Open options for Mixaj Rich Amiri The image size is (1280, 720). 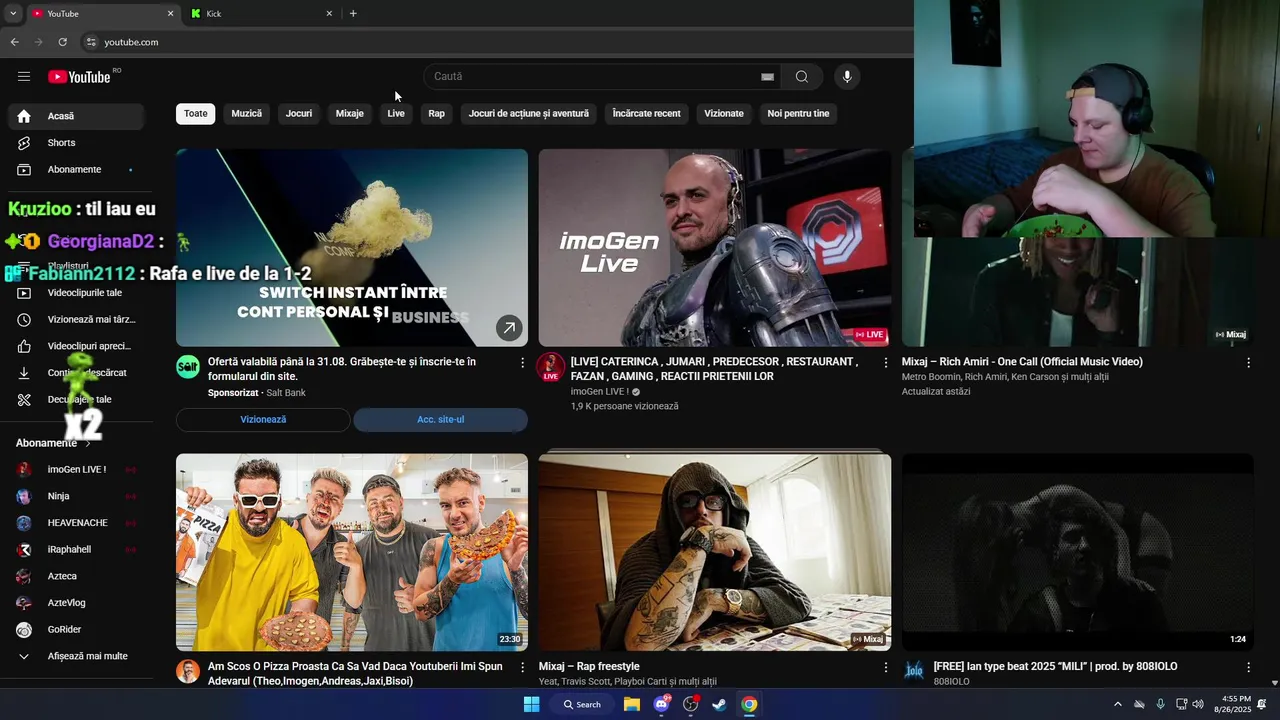tap(1248, 363)
